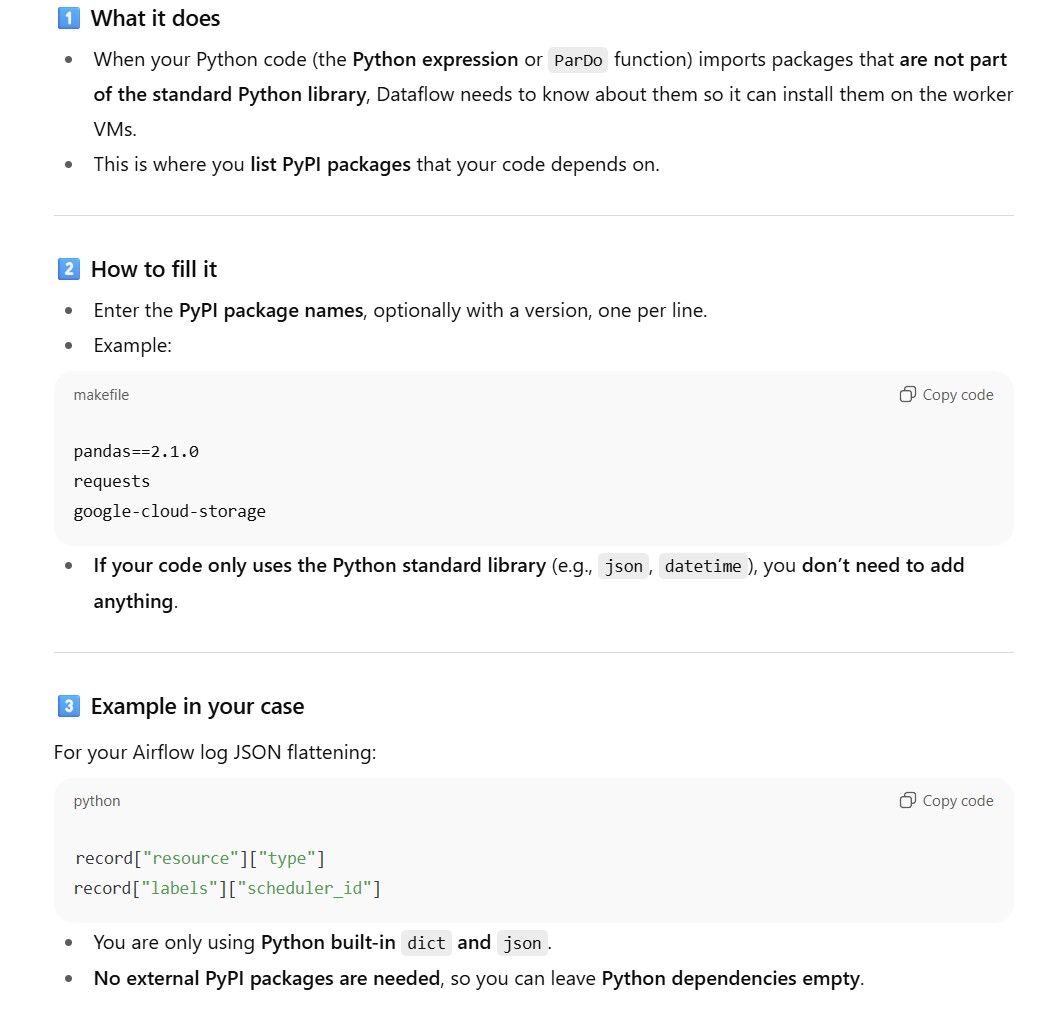Click the record["labels"]["scheduler_id"] code line
The image size is (1044, 1013).
[227, 888]
